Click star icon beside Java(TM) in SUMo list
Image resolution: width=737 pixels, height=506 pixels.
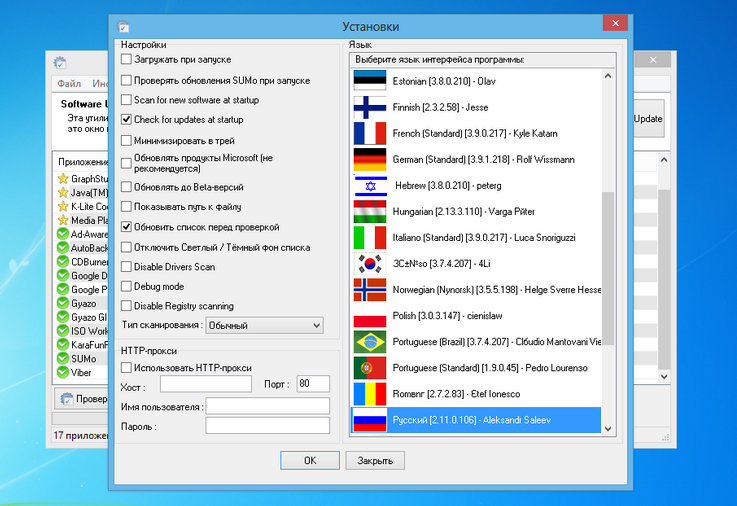[63, 192]
